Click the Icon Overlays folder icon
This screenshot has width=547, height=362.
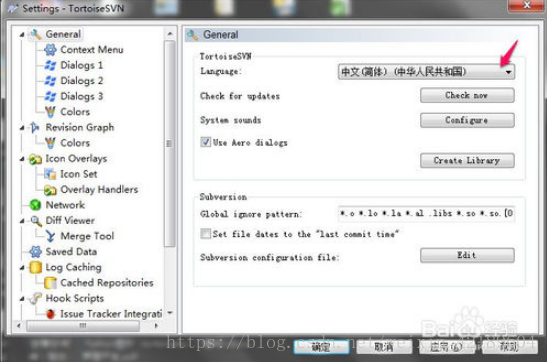point(35,159)
